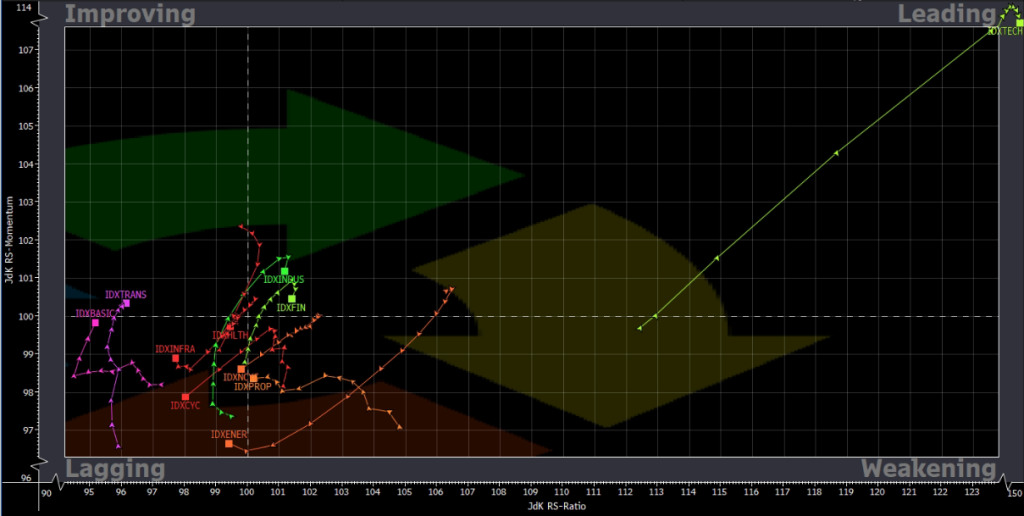Image resolution: width=1024 pixels, height=516 pixels.
Task: Click the 100 tick on RS-Ratio axis
Action: [x=247, y=492]
